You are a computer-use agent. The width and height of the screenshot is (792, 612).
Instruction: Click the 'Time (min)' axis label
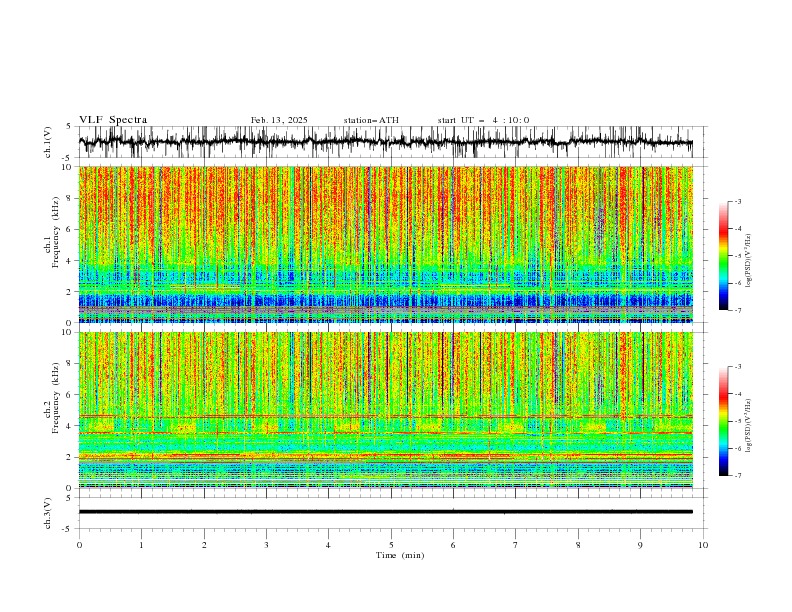(x=400, y=555)
